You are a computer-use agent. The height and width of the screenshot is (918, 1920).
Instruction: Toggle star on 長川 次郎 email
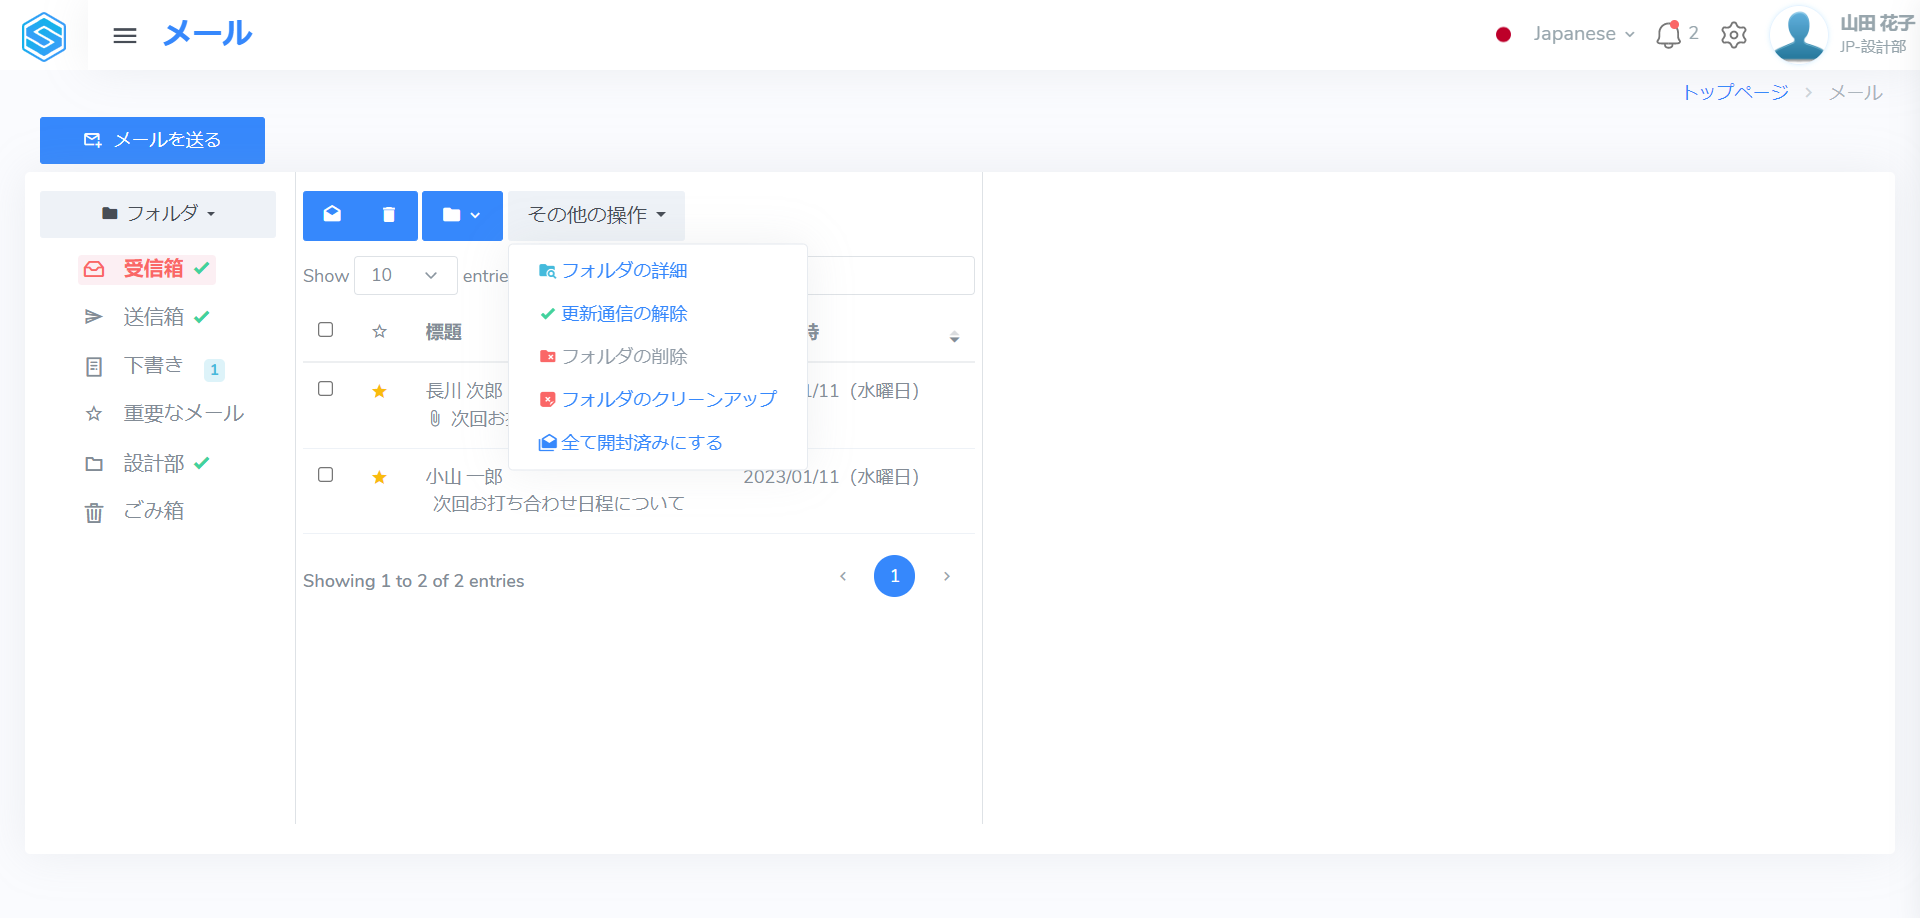click(379, 391)
